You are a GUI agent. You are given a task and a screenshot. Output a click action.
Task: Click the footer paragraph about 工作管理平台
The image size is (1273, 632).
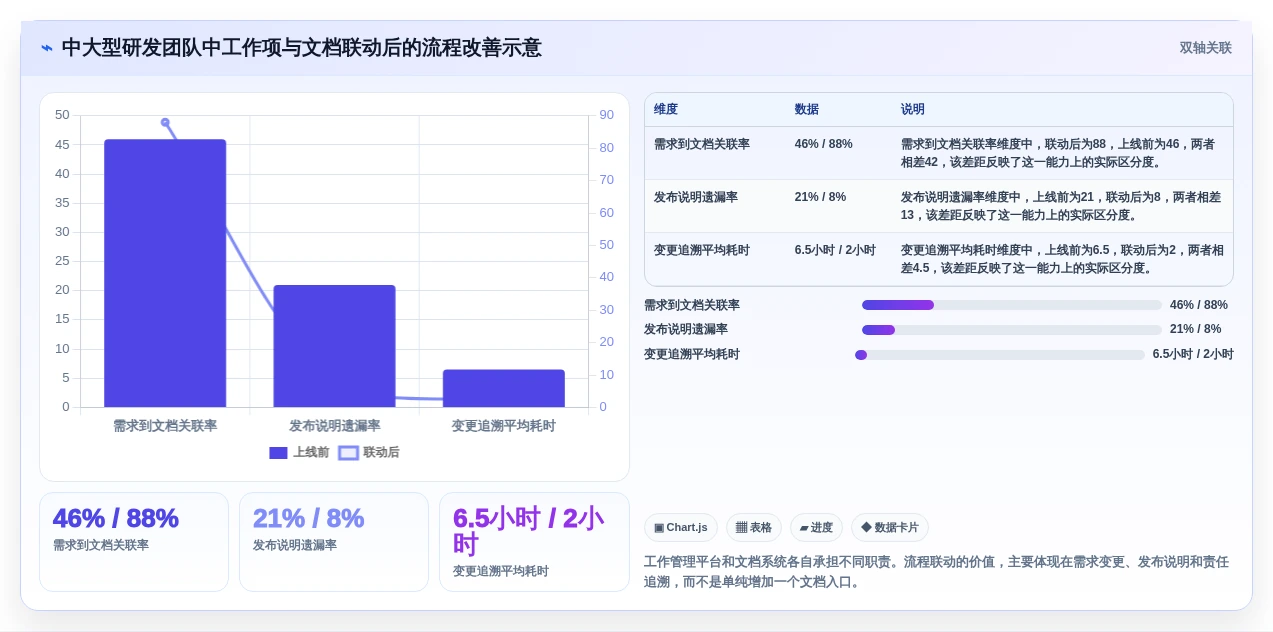point(936,572)
